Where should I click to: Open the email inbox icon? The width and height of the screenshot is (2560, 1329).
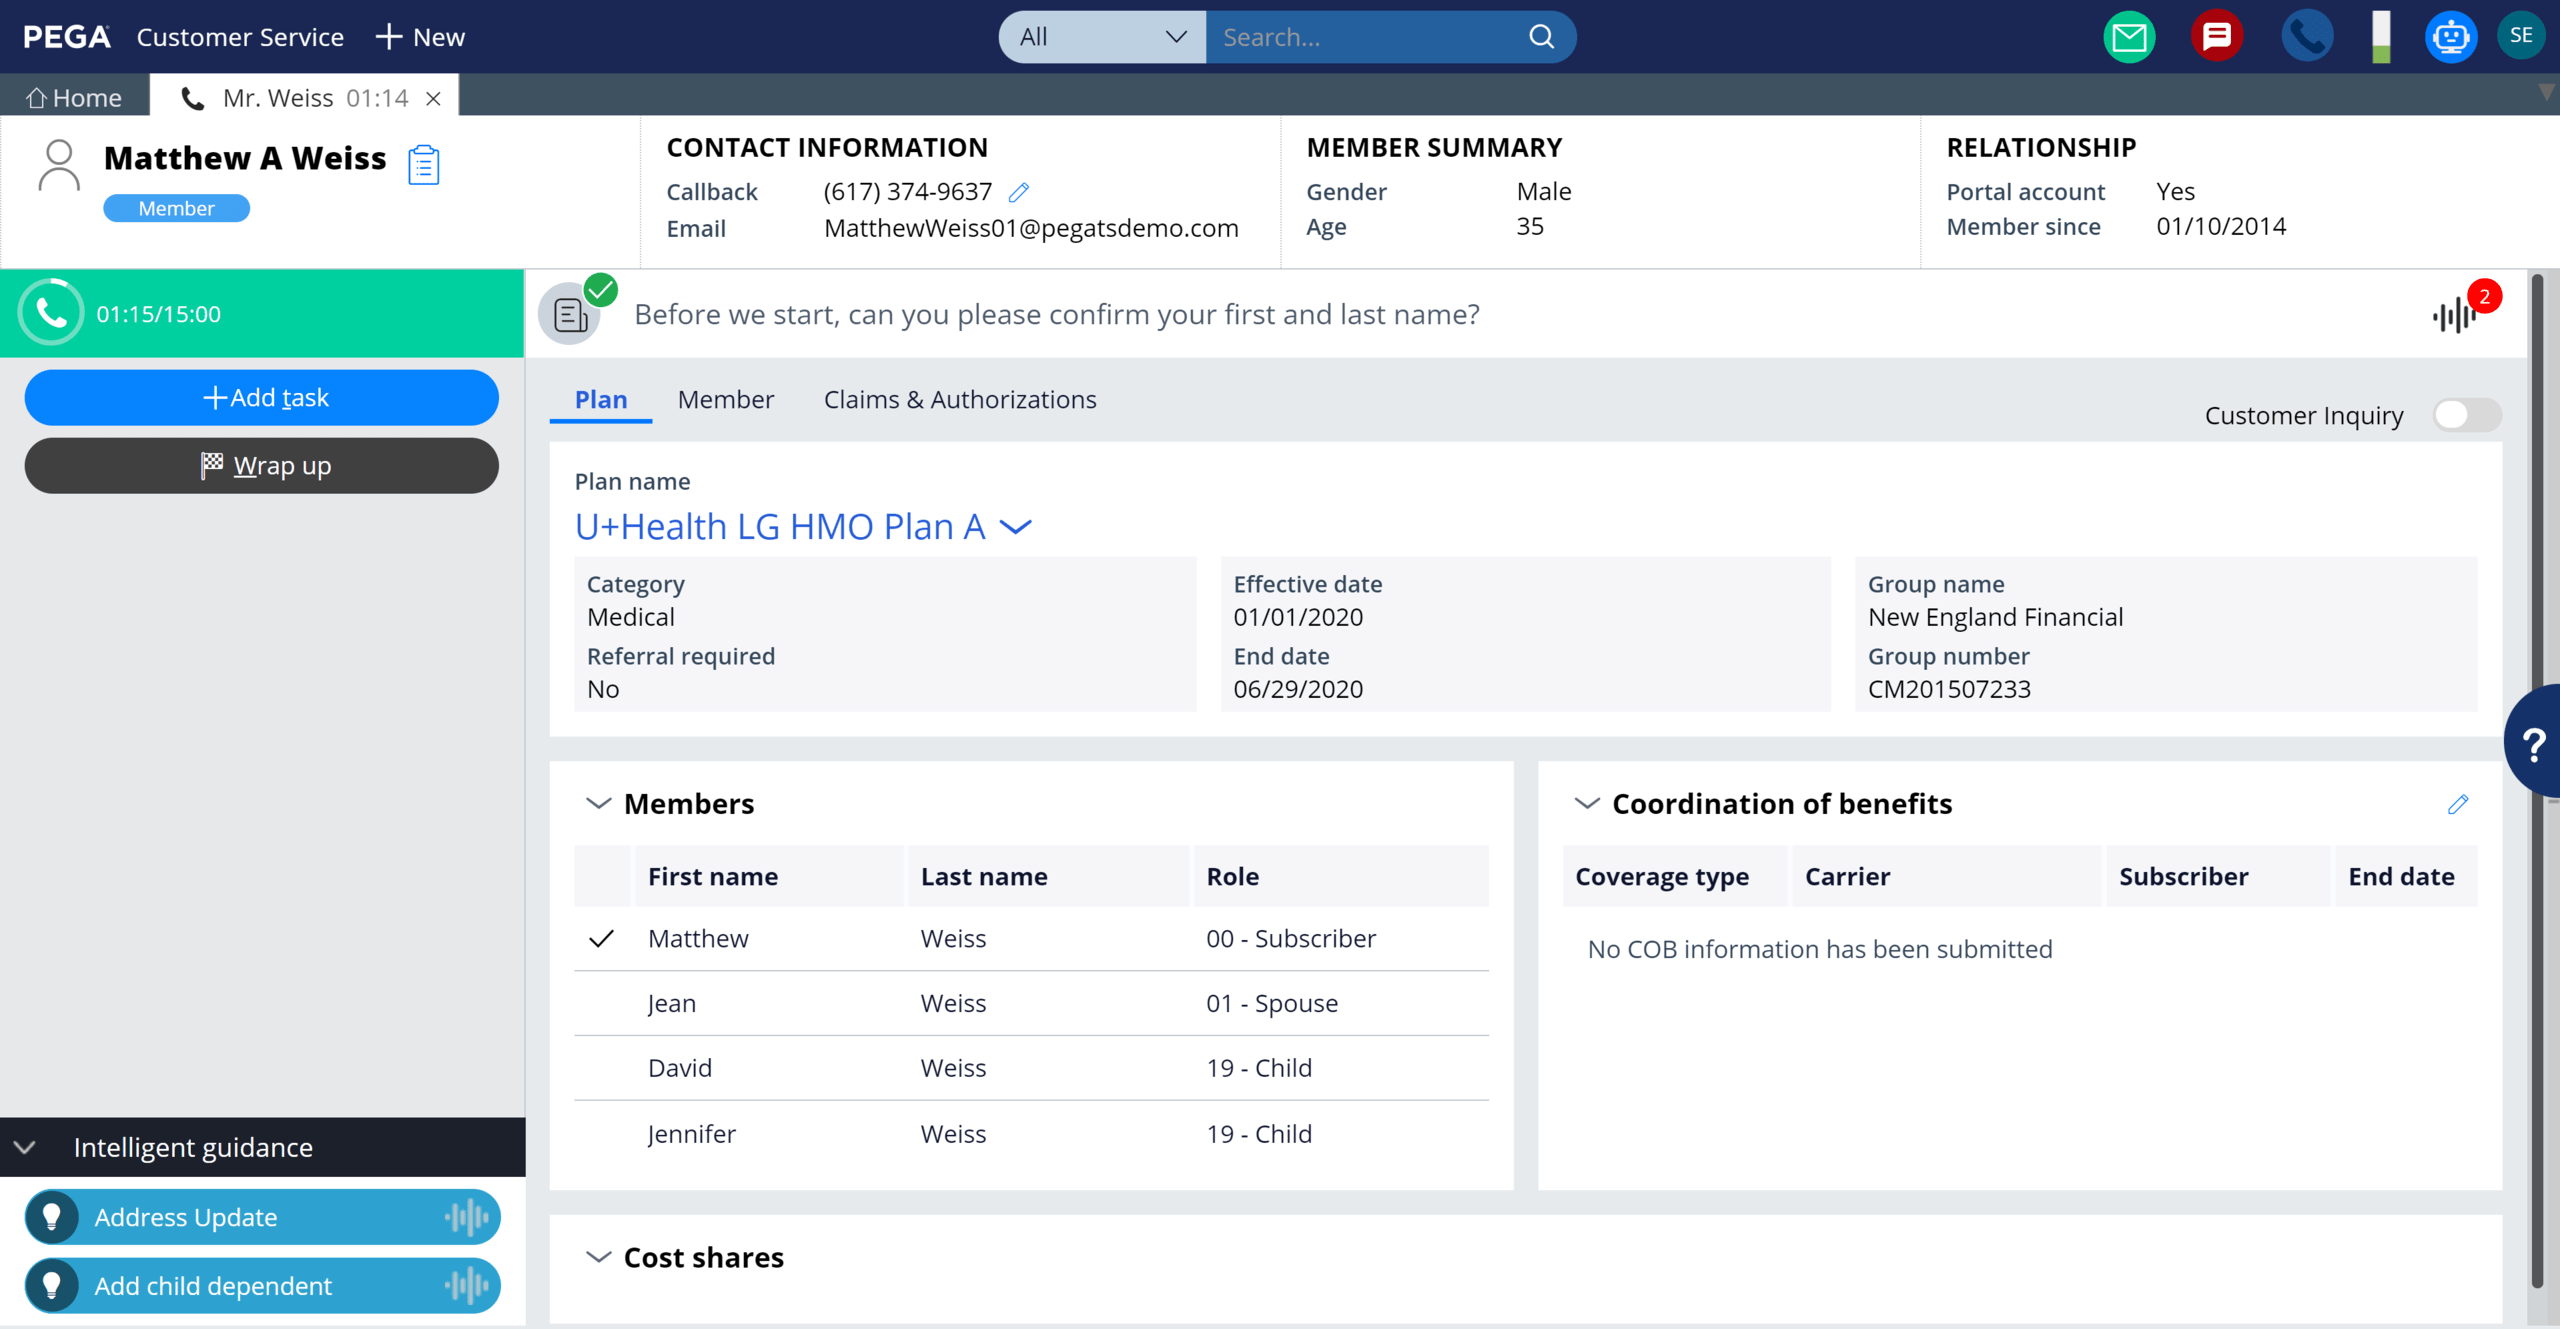(2129, 37)
